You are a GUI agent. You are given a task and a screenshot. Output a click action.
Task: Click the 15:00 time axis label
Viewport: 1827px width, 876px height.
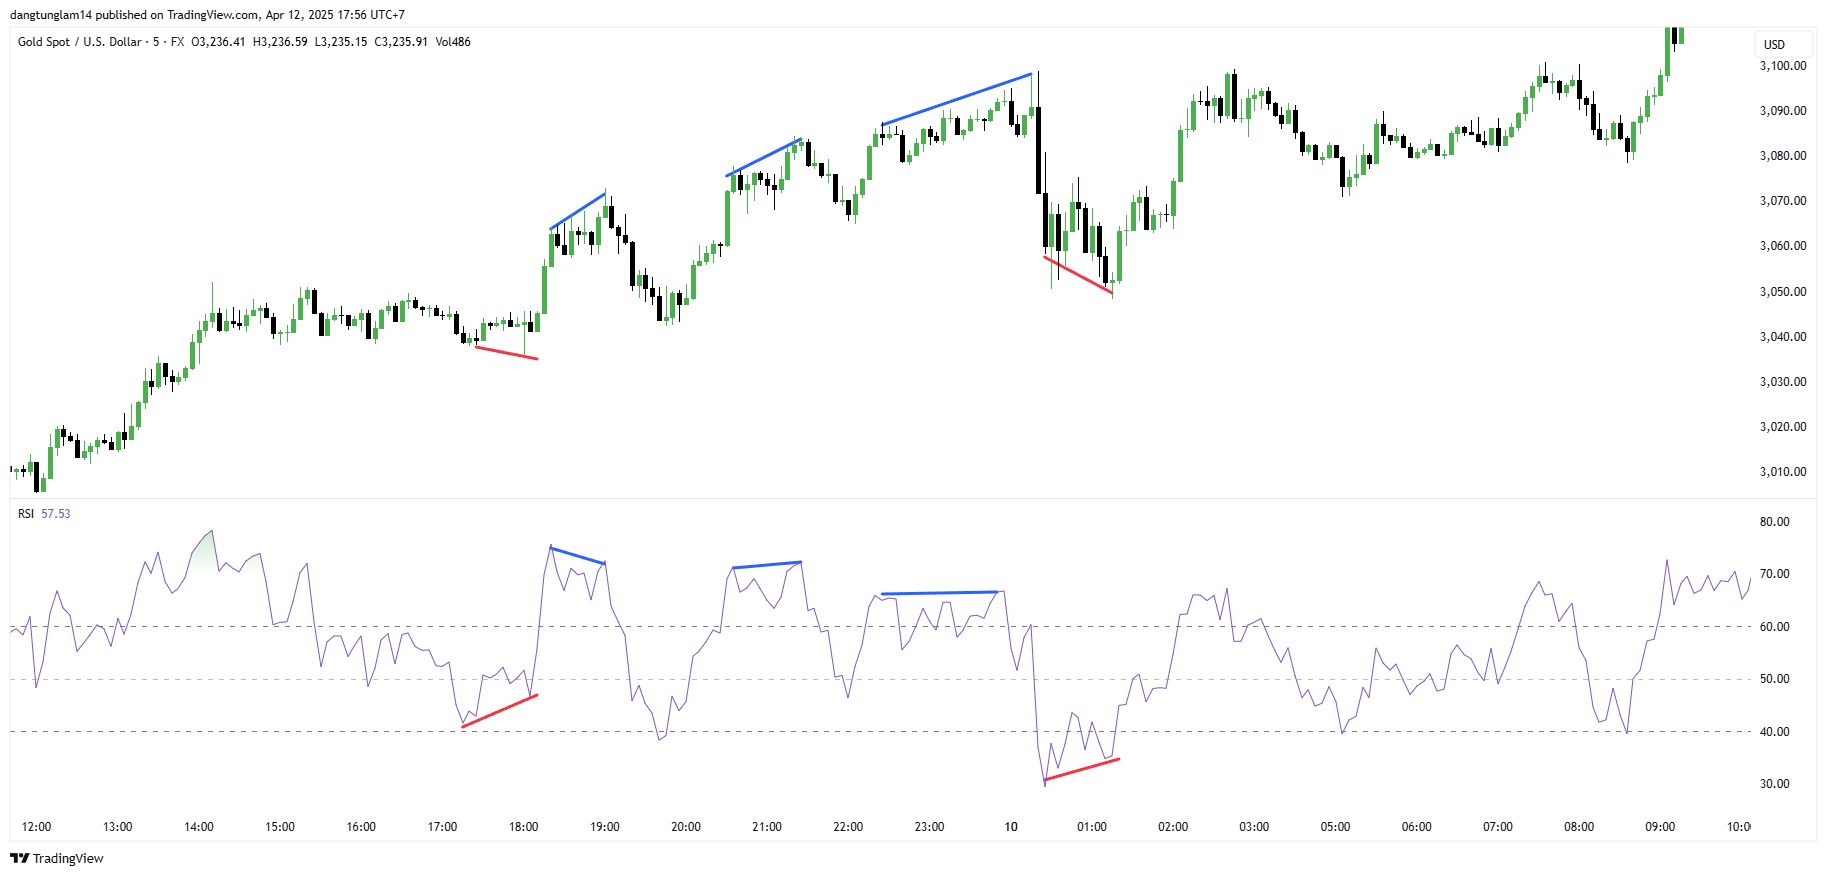click(280, 827)
